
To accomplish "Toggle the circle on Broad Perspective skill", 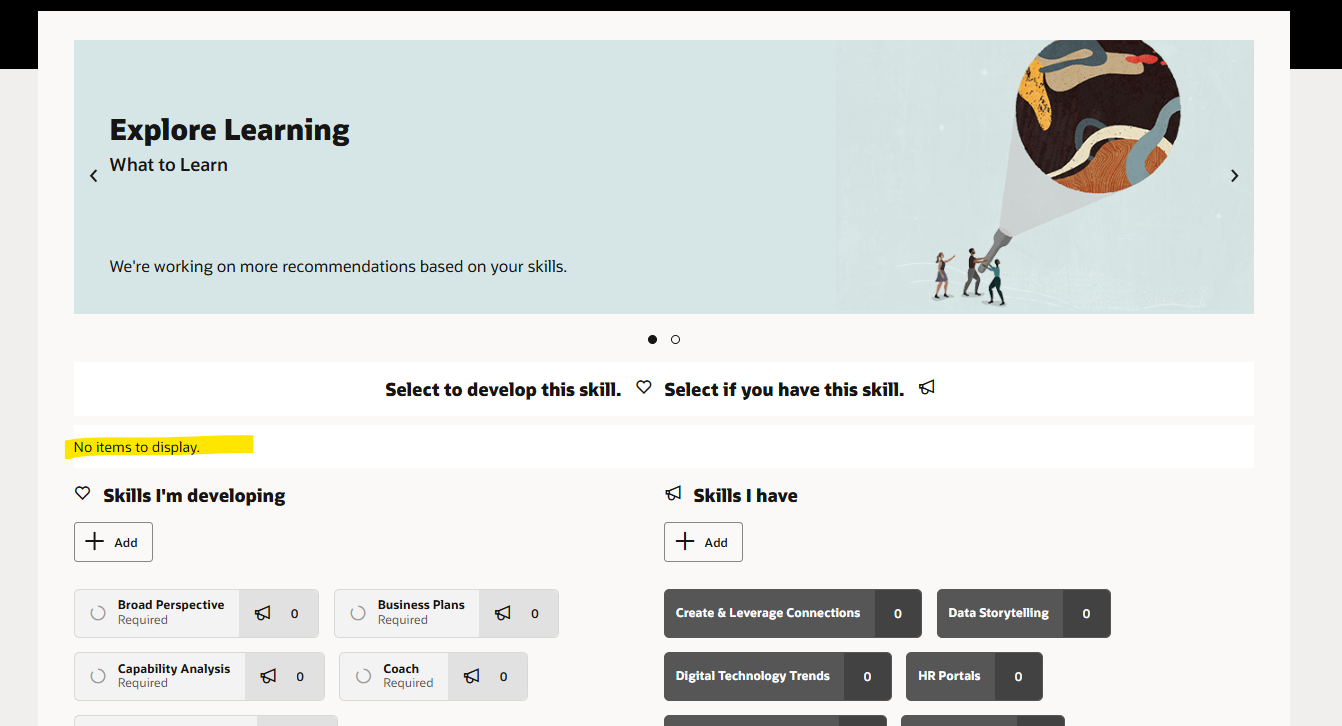I will [x=98, y=613].
